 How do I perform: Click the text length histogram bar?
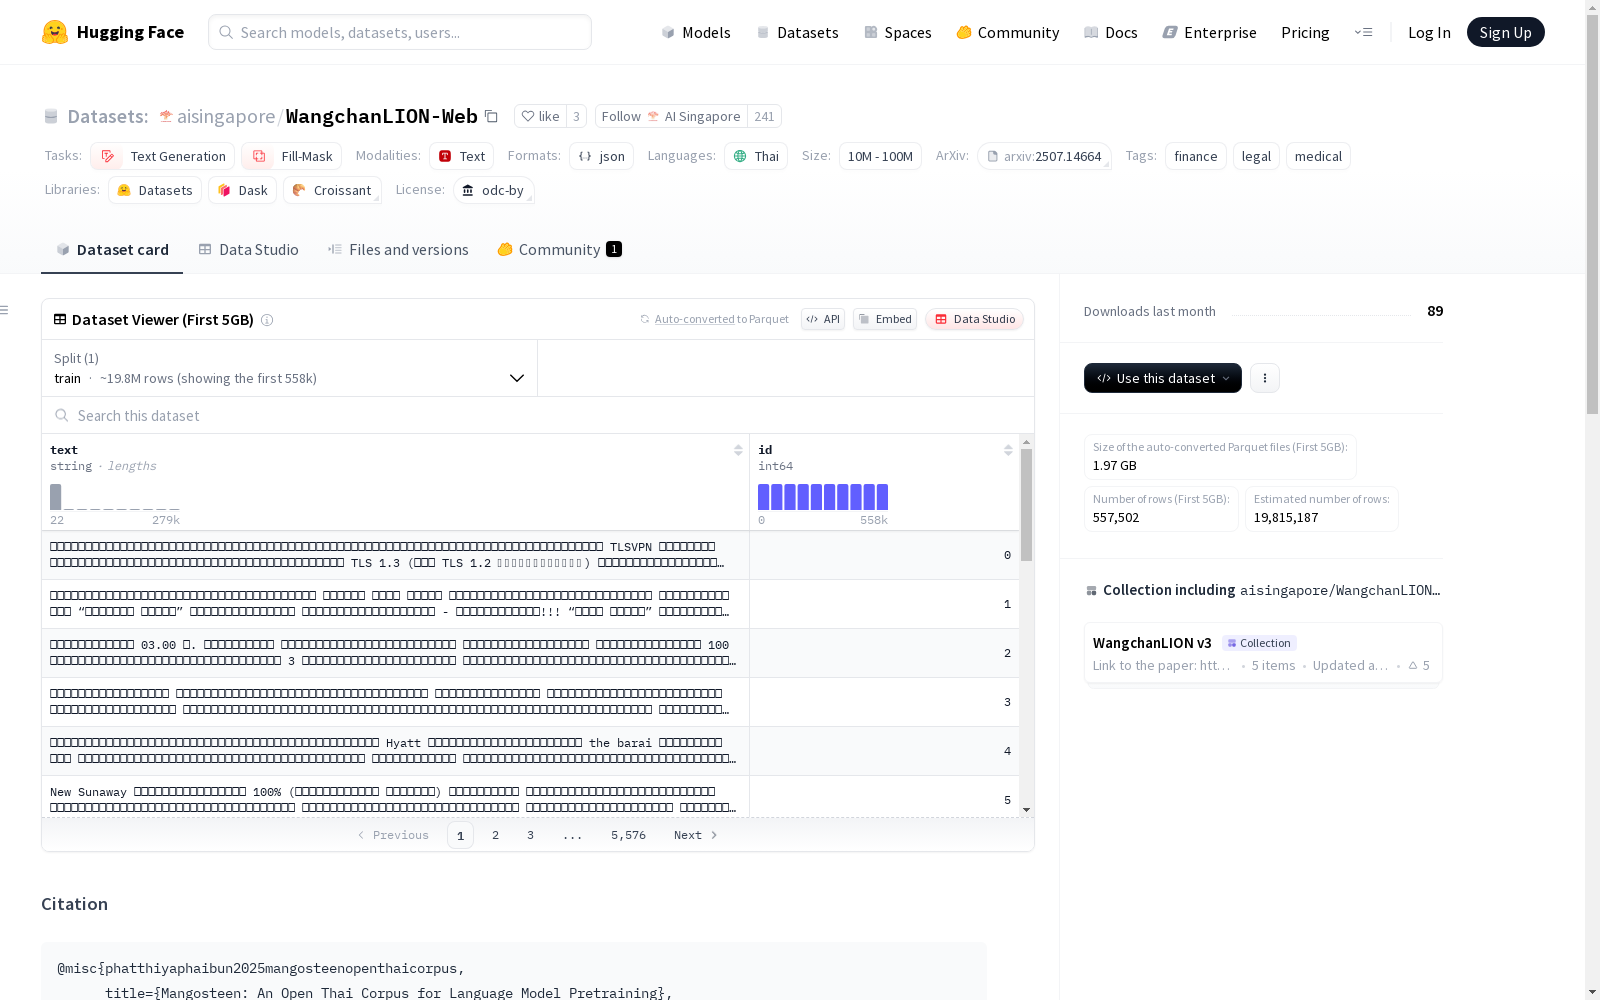56,497
